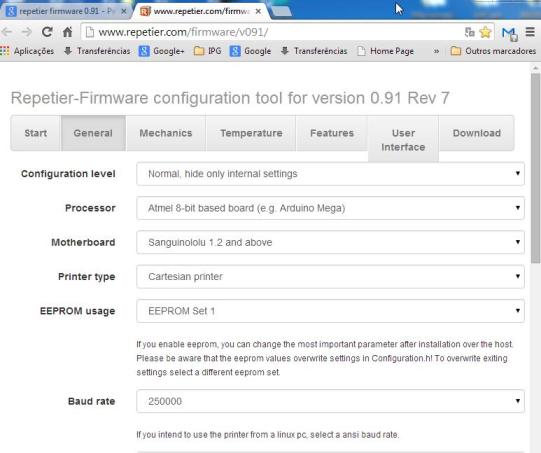541x453 pixels.
Task: Open first Transferências bookmark
Action: tap(97, 51)
